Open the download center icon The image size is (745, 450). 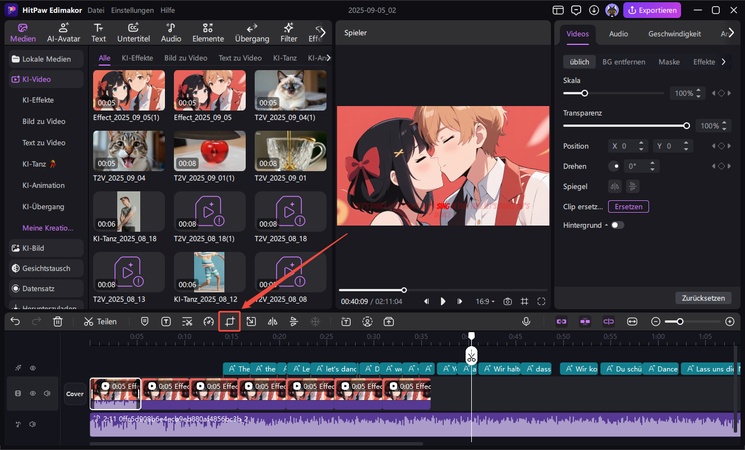[x=594, y=10]
